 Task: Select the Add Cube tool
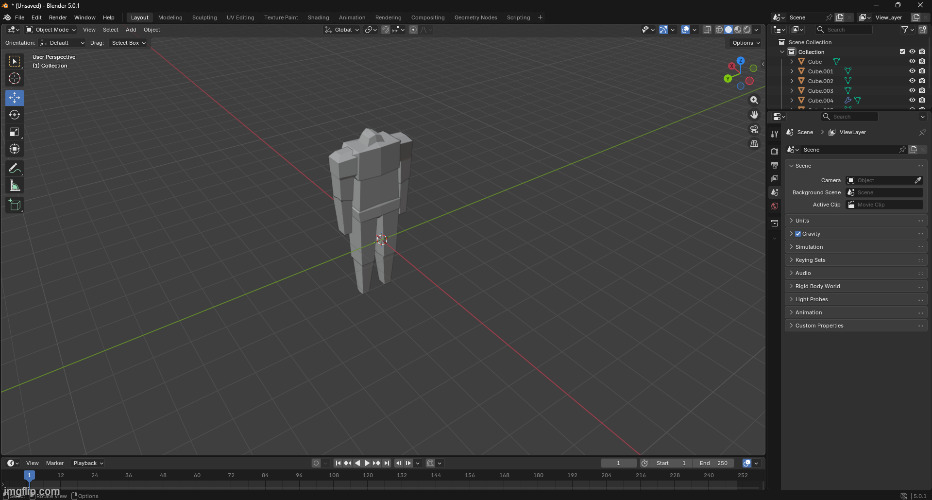click(14, 204)
